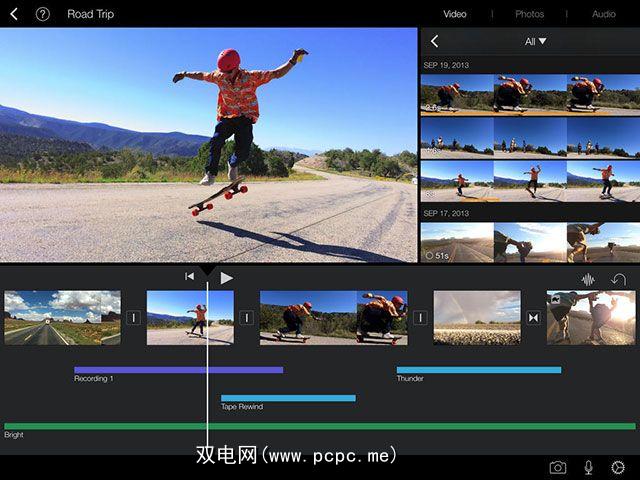
Task: Select the rainbow field timeline clip
Action: click(x=477, y=318)
